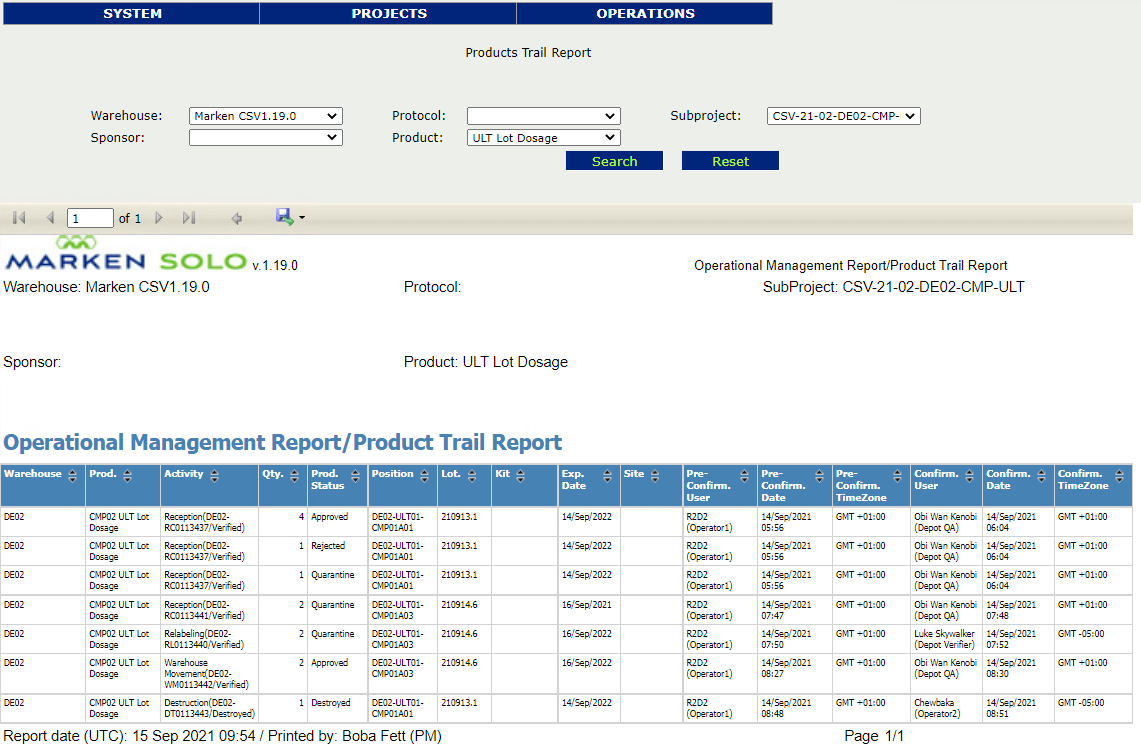Go to previous report page
The height and width of the screenshot is (750, 1141).
(x=50, y=218)
